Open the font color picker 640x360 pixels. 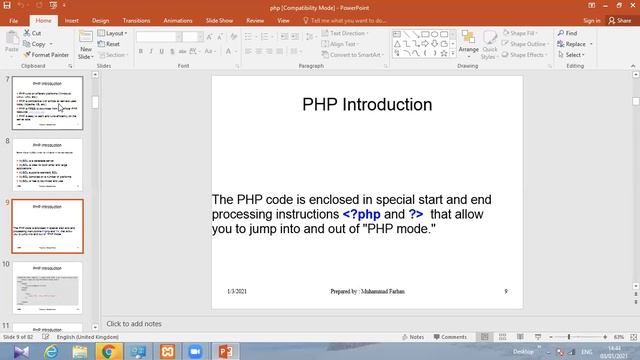230,51
